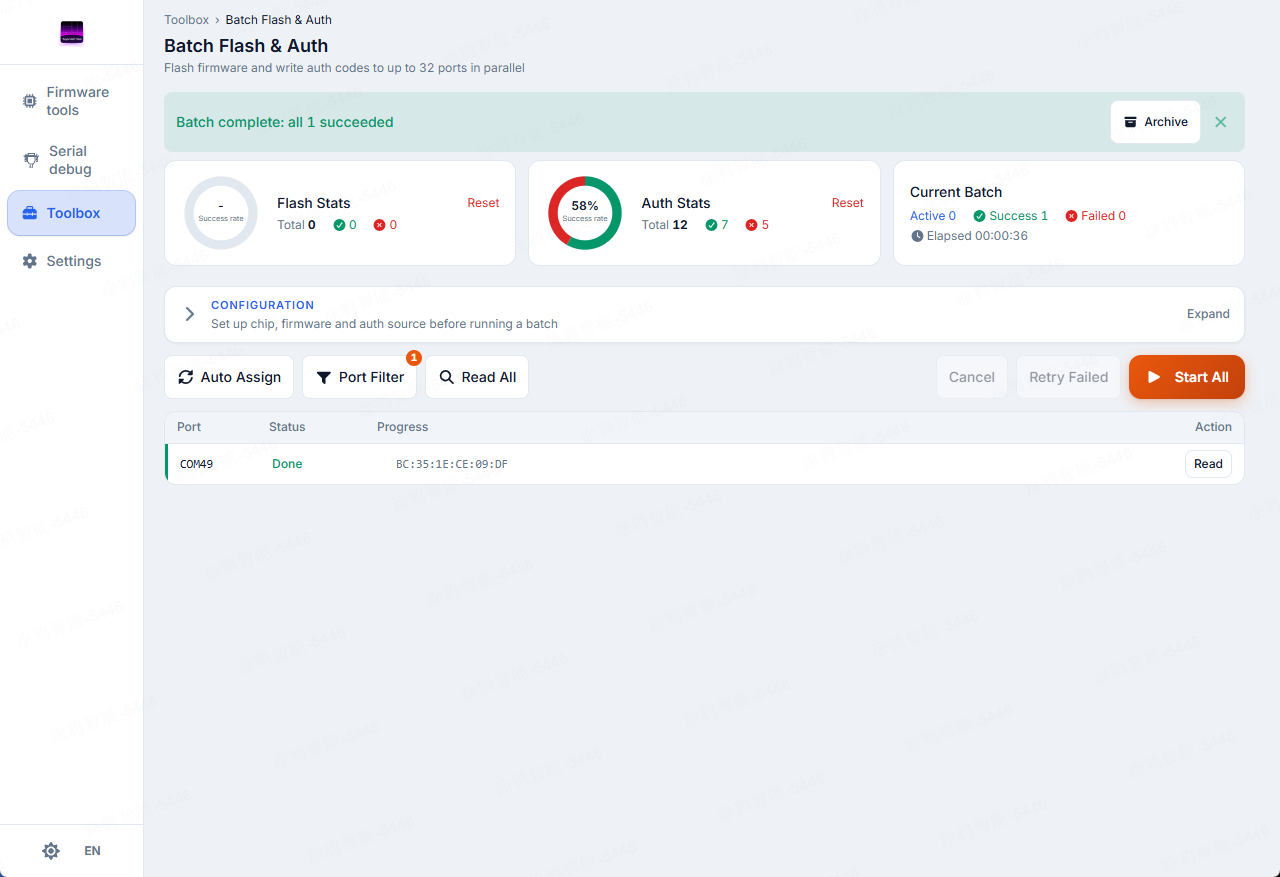Dismiss the batch complete banner
1280x877 pixels.
(x=1221, y=122)
